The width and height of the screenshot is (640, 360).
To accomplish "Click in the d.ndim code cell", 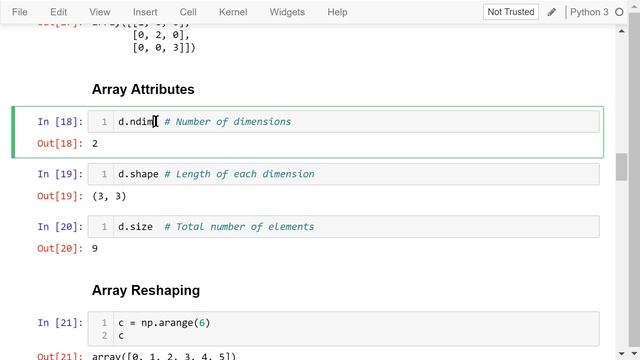I will tap(343, 121).
